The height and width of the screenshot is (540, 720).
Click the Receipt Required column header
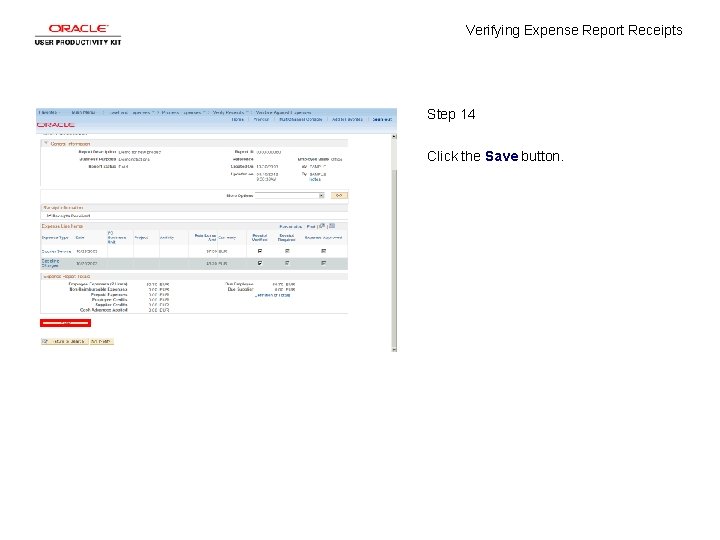coord(287,237)
